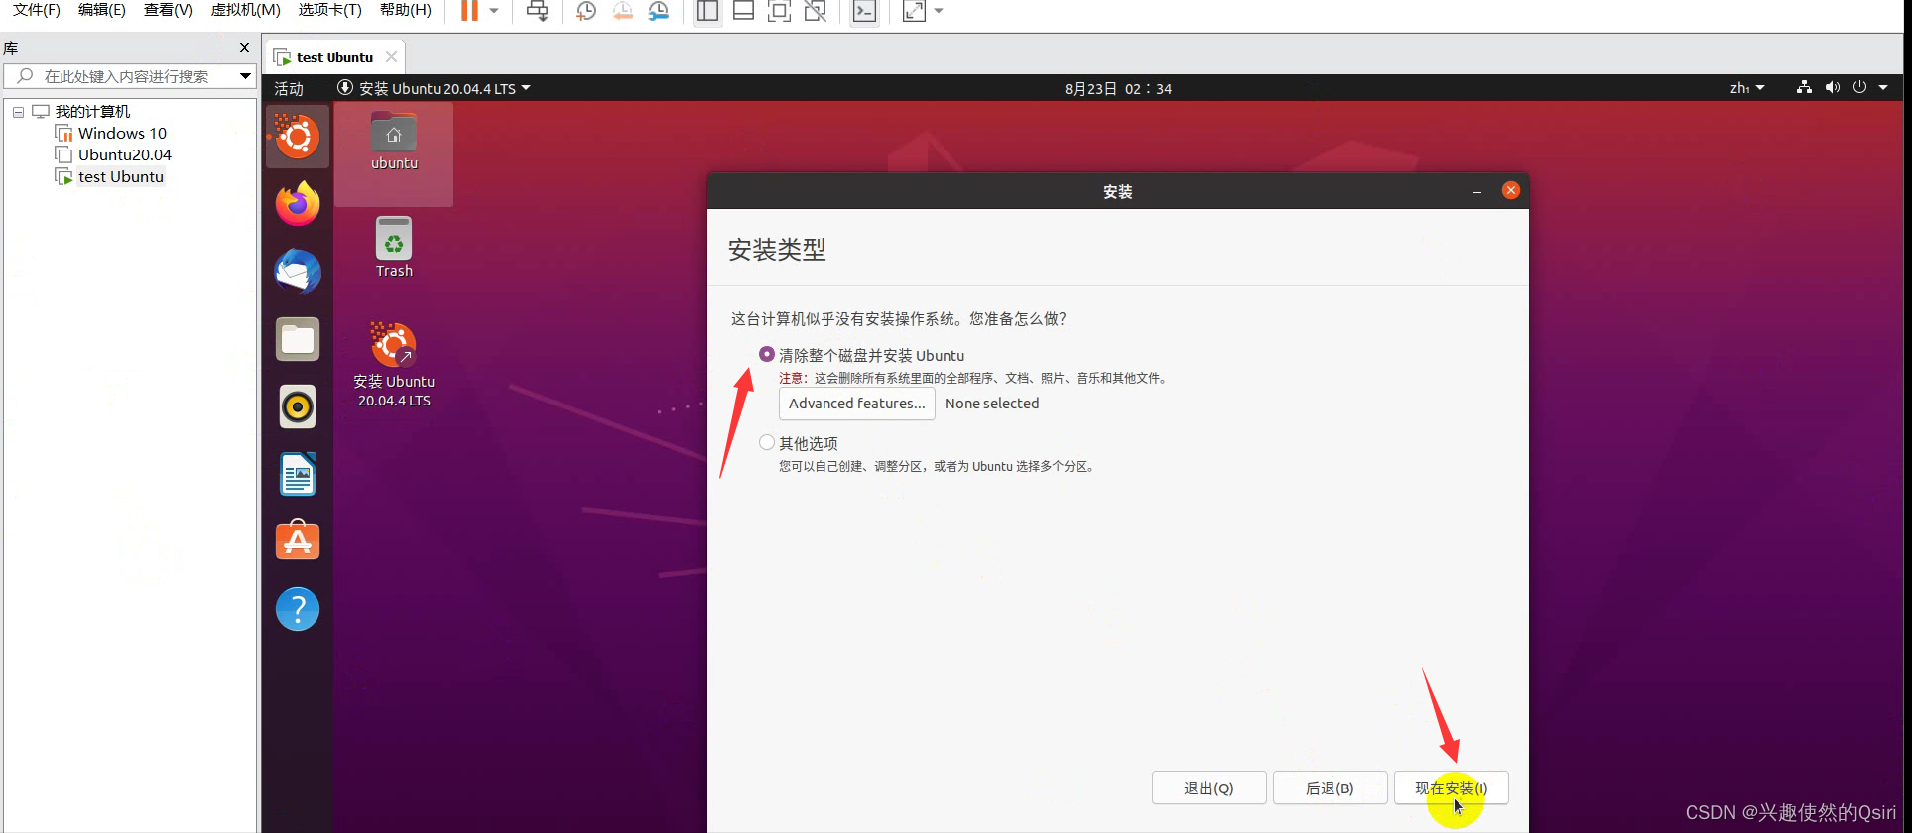
Task: Click the Ubuntu installer icon in the dock
Action: click(x=298, y=136)
